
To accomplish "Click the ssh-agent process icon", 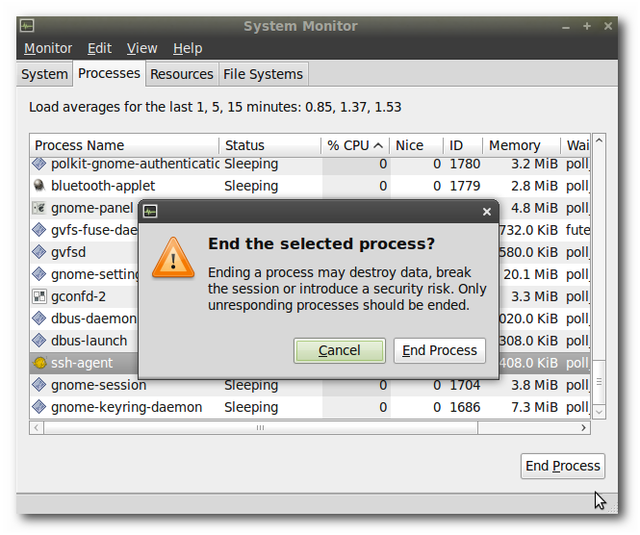I will (x=39, y=363).
